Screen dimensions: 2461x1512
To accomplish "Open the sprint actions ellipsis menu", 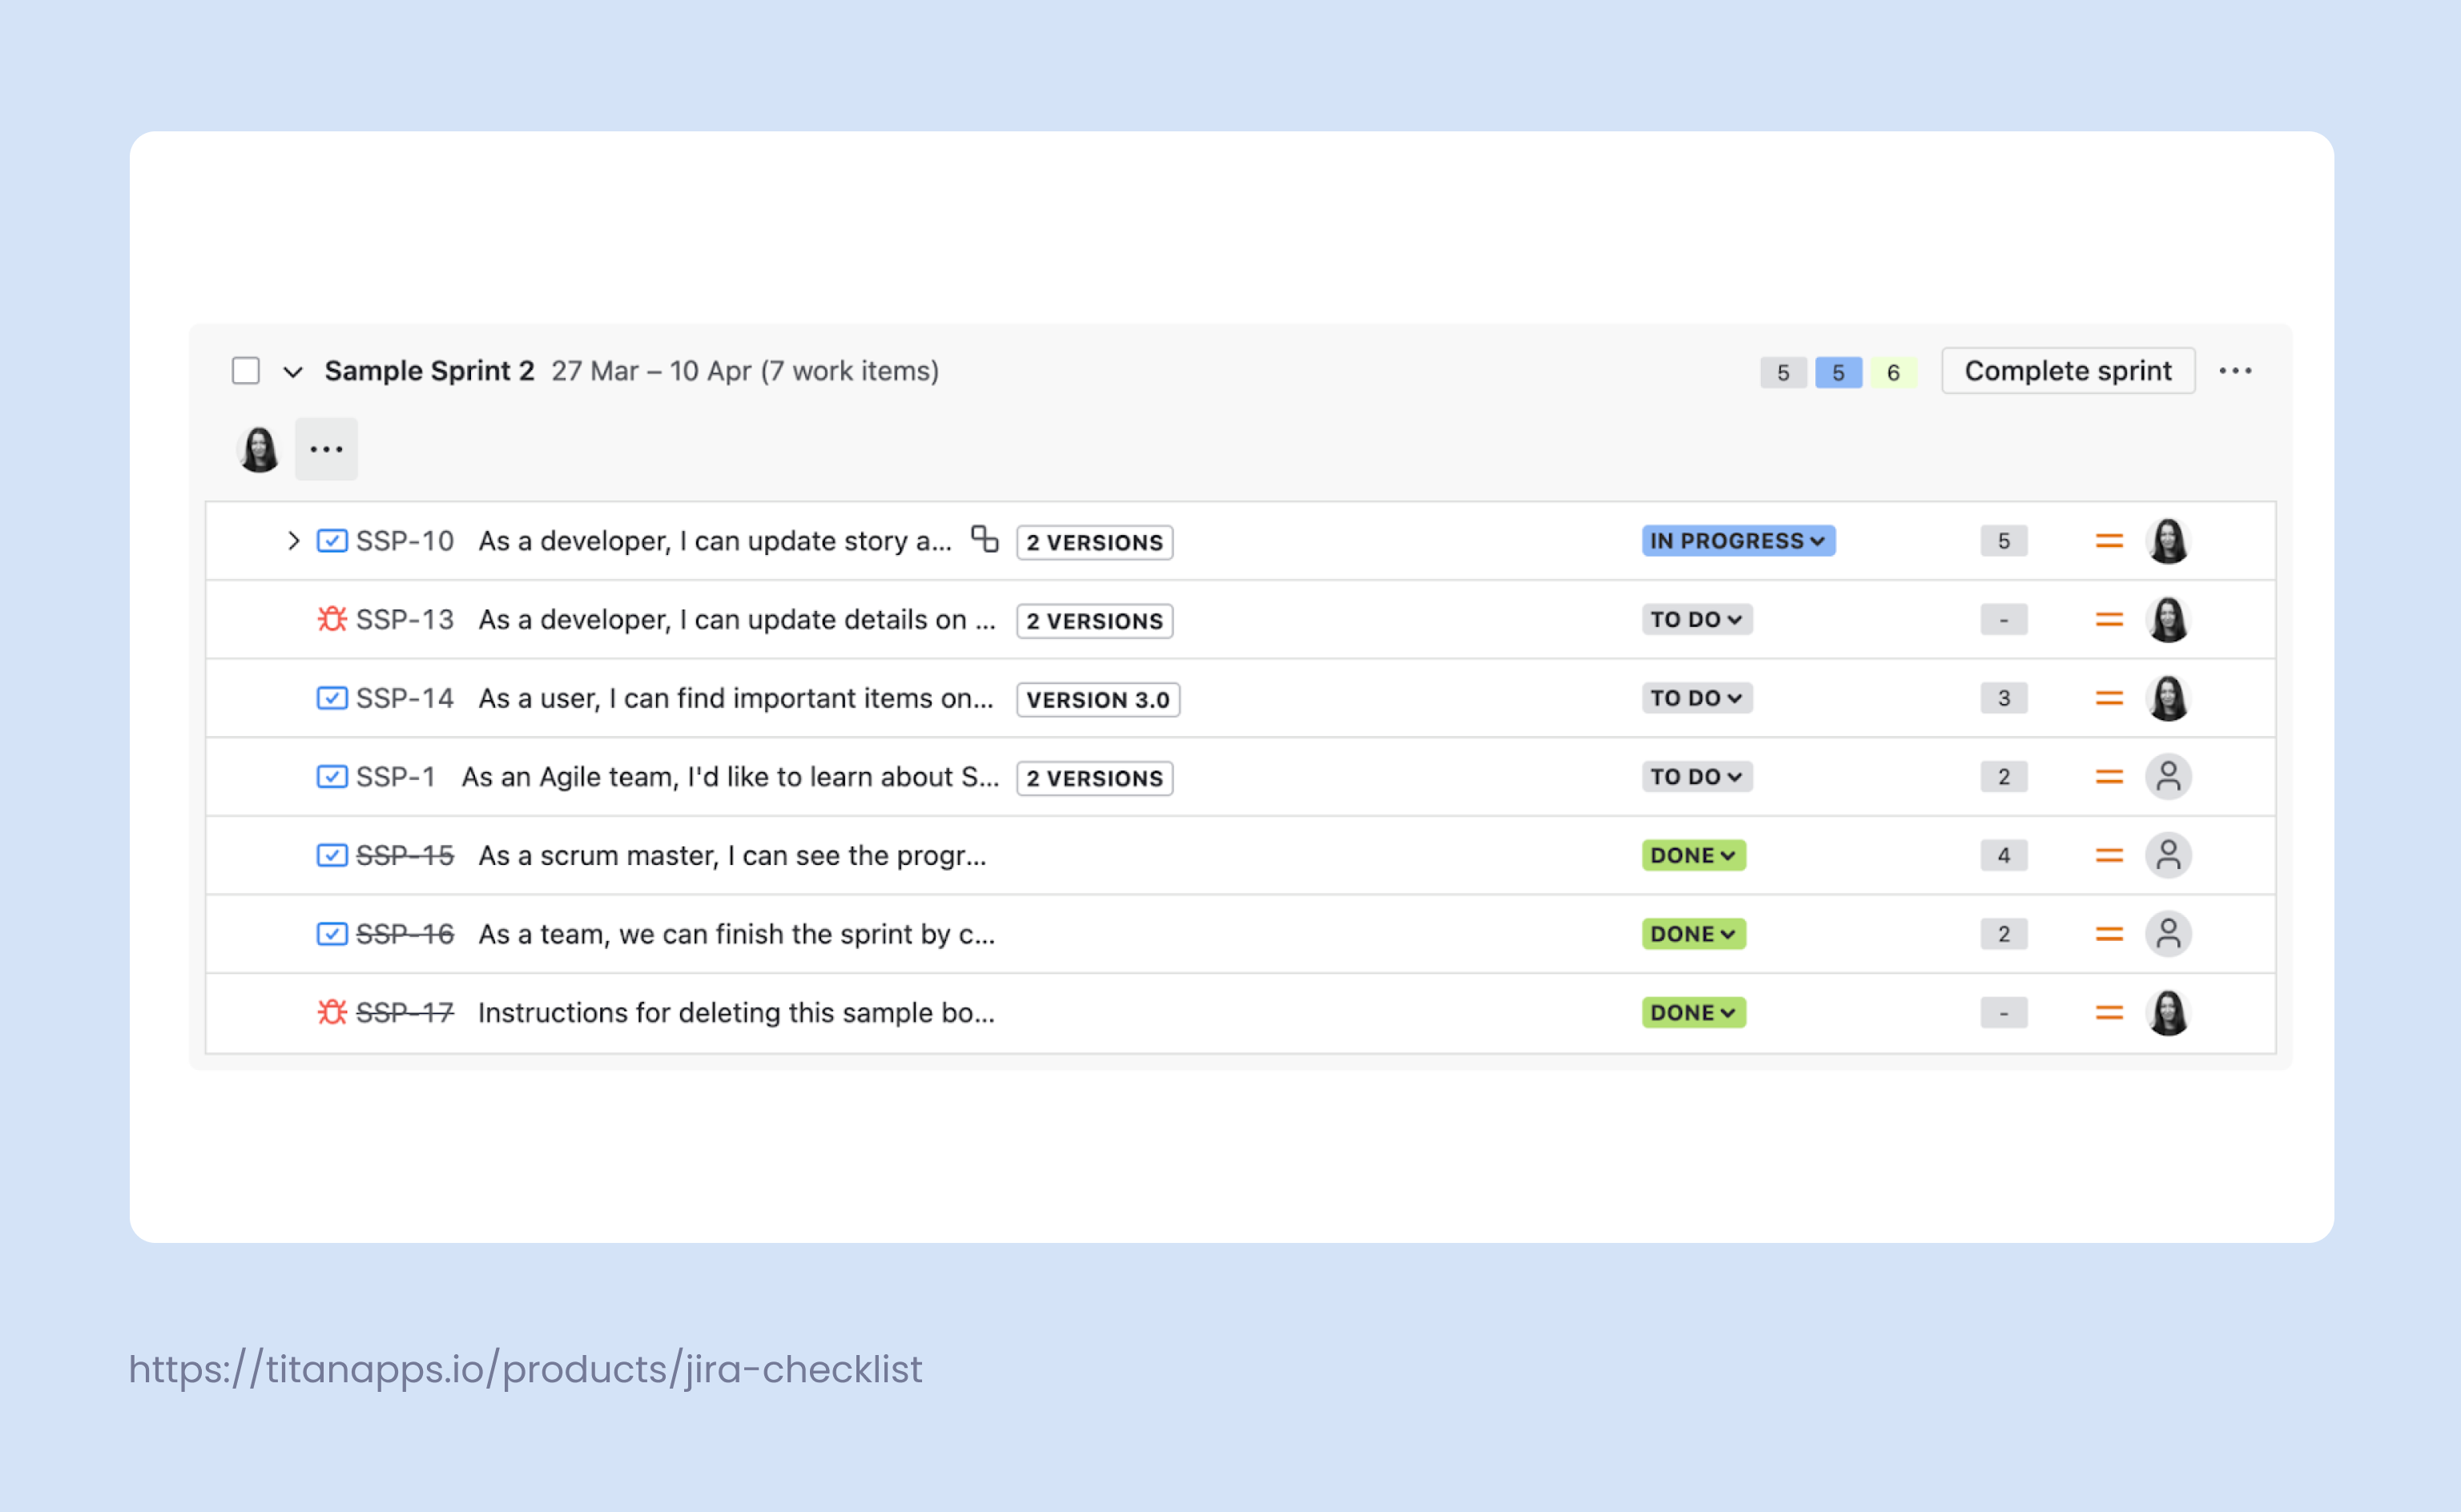I will point(2235,370).
